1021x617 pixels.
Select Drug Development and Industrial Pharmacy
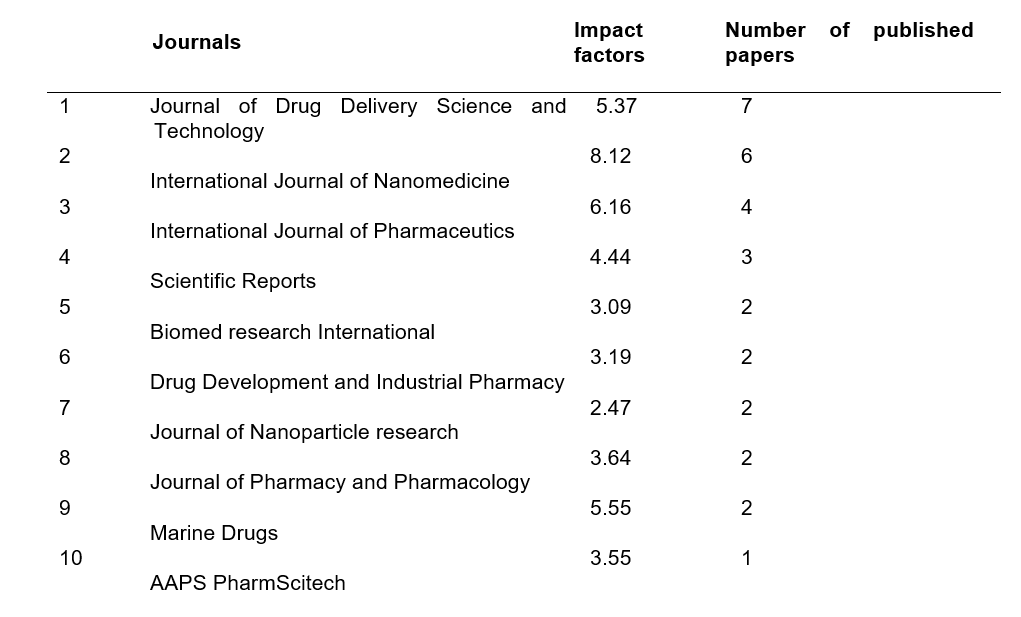357,382
